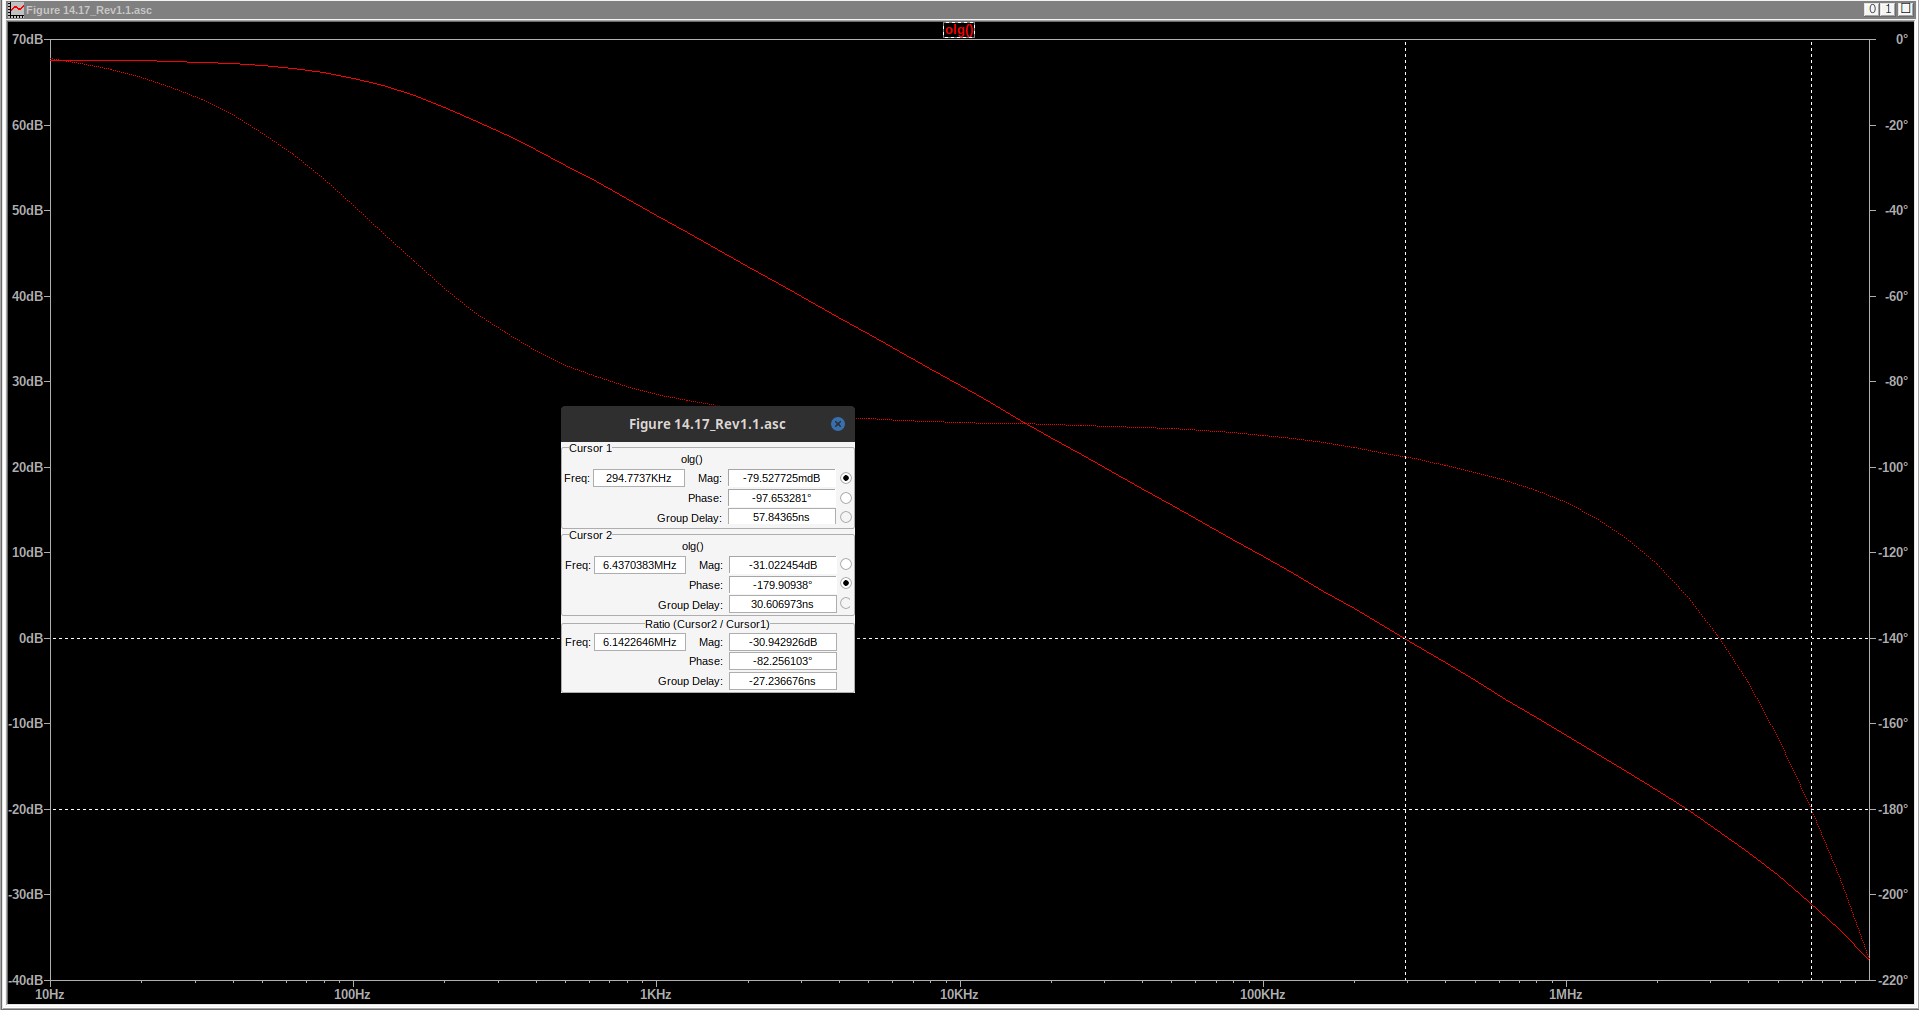Click the olg() trace label at top
Viewport: 1919px width, 1010px height.
pyautogui.click(x=959, y=30)
